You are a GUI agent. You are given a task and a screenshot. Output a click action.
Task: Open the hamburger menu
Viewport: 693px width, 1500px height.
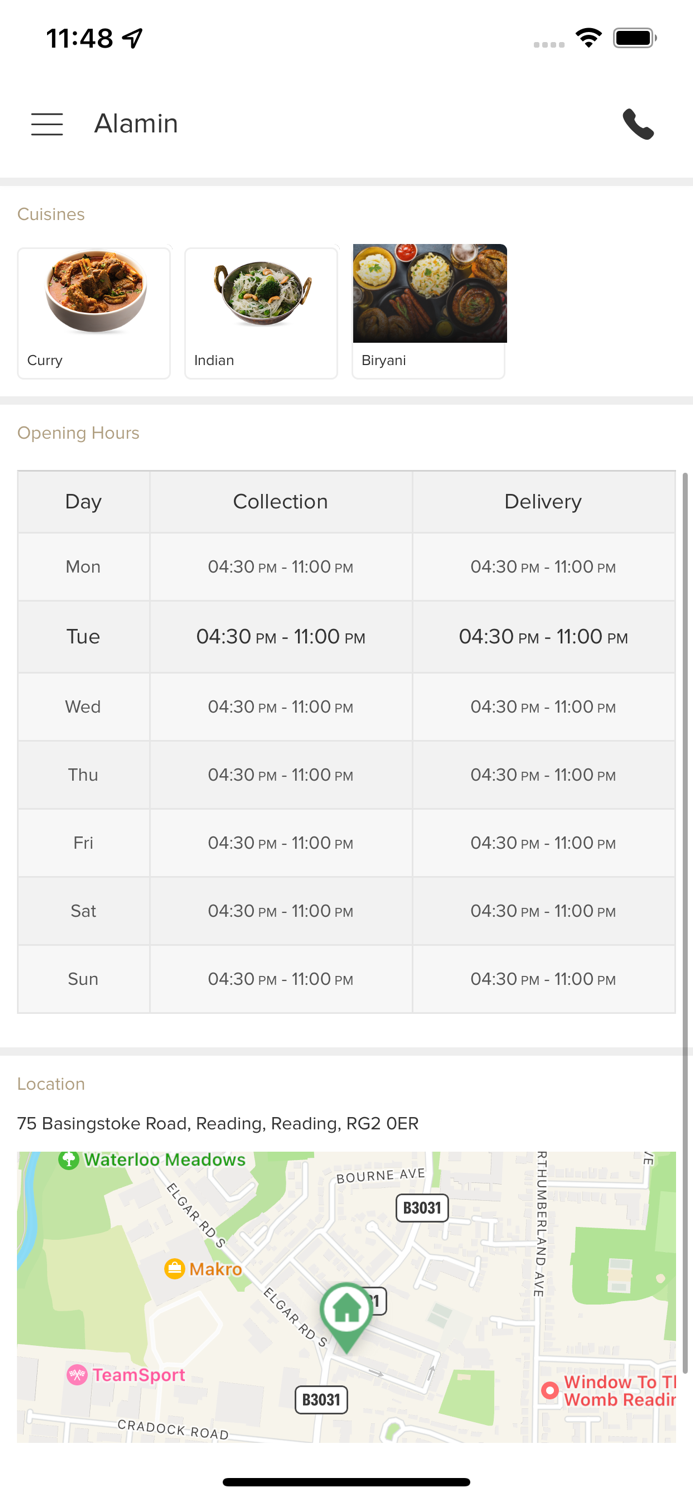(x=47, y=124)
